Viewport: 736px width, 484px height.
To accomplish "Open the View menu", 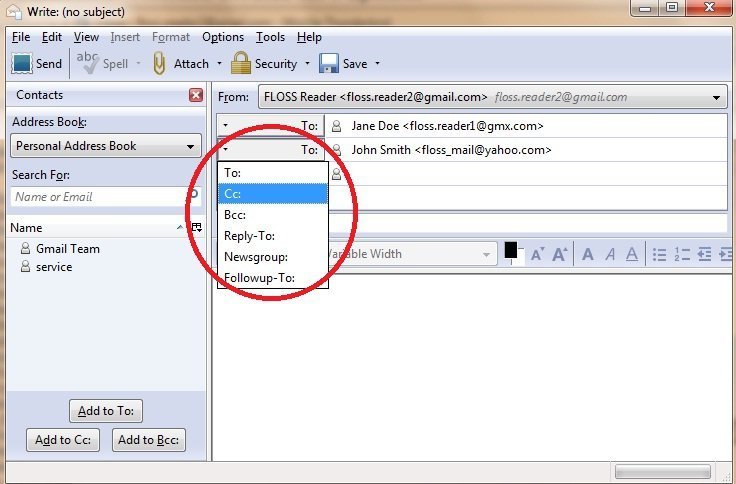I will tap(86, 37).
